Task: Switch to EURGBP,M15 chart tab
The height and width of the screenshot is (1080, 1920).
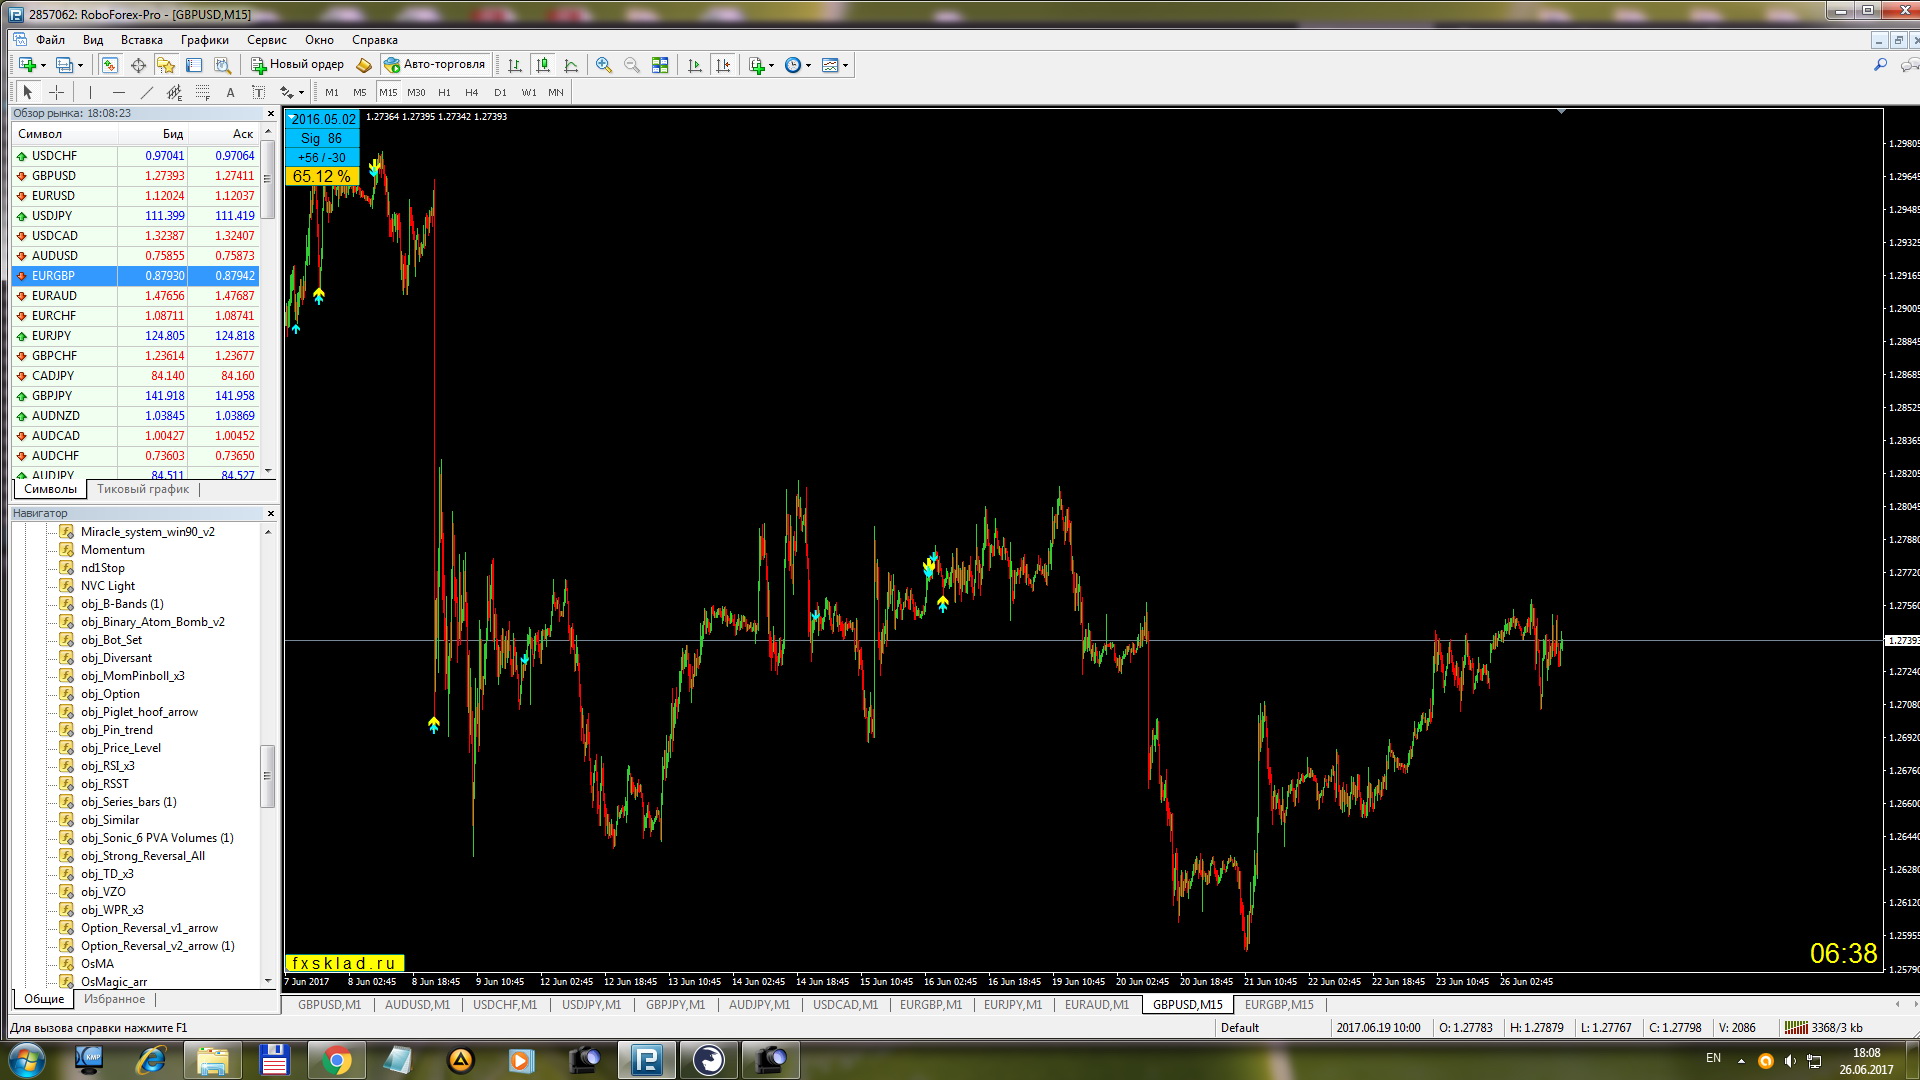Action: (x=1279, y=1005)
